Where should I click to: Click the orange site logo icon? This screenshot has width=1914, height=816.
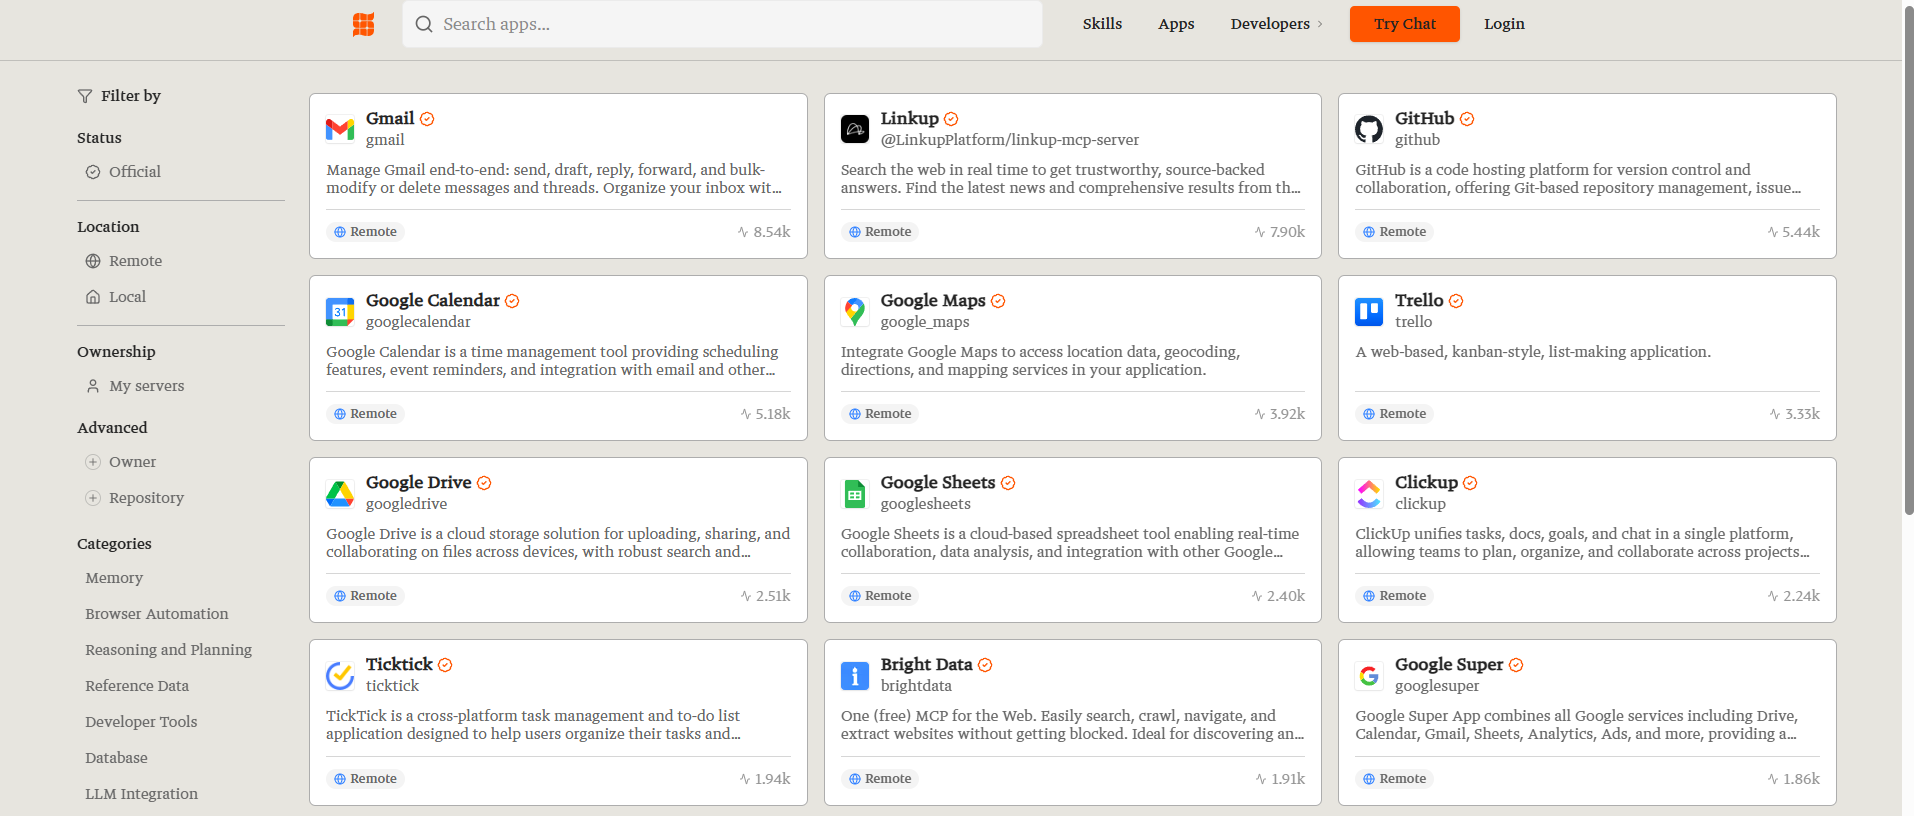pos(363,24)
